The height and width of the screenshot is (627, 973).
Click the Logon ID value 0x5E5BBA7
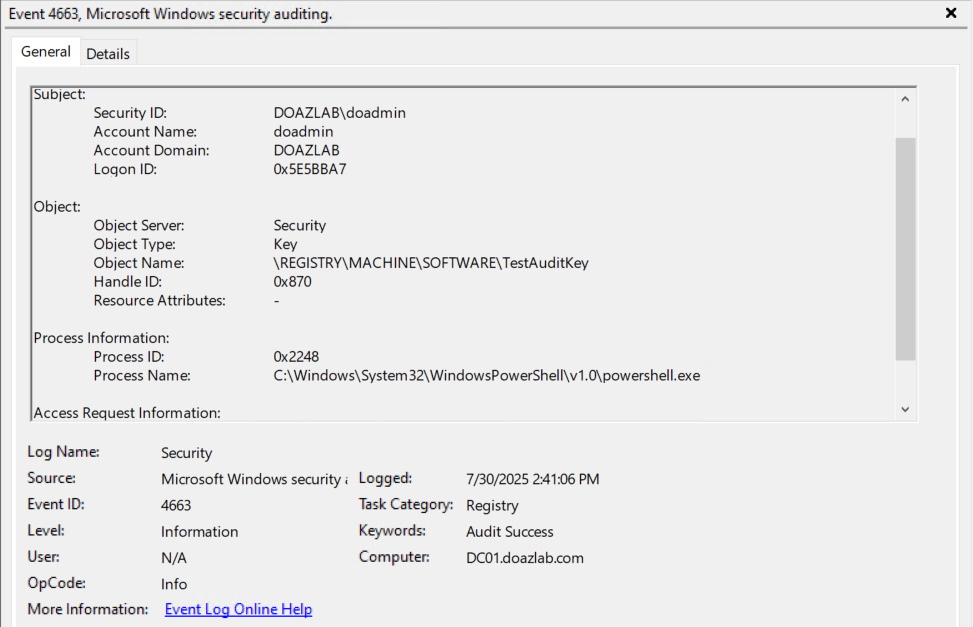310,169
